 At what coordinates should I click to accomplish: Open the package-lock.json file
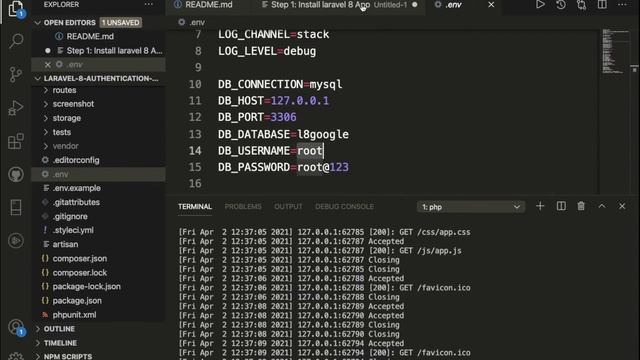pyautogui.click(x=87, y=287)
